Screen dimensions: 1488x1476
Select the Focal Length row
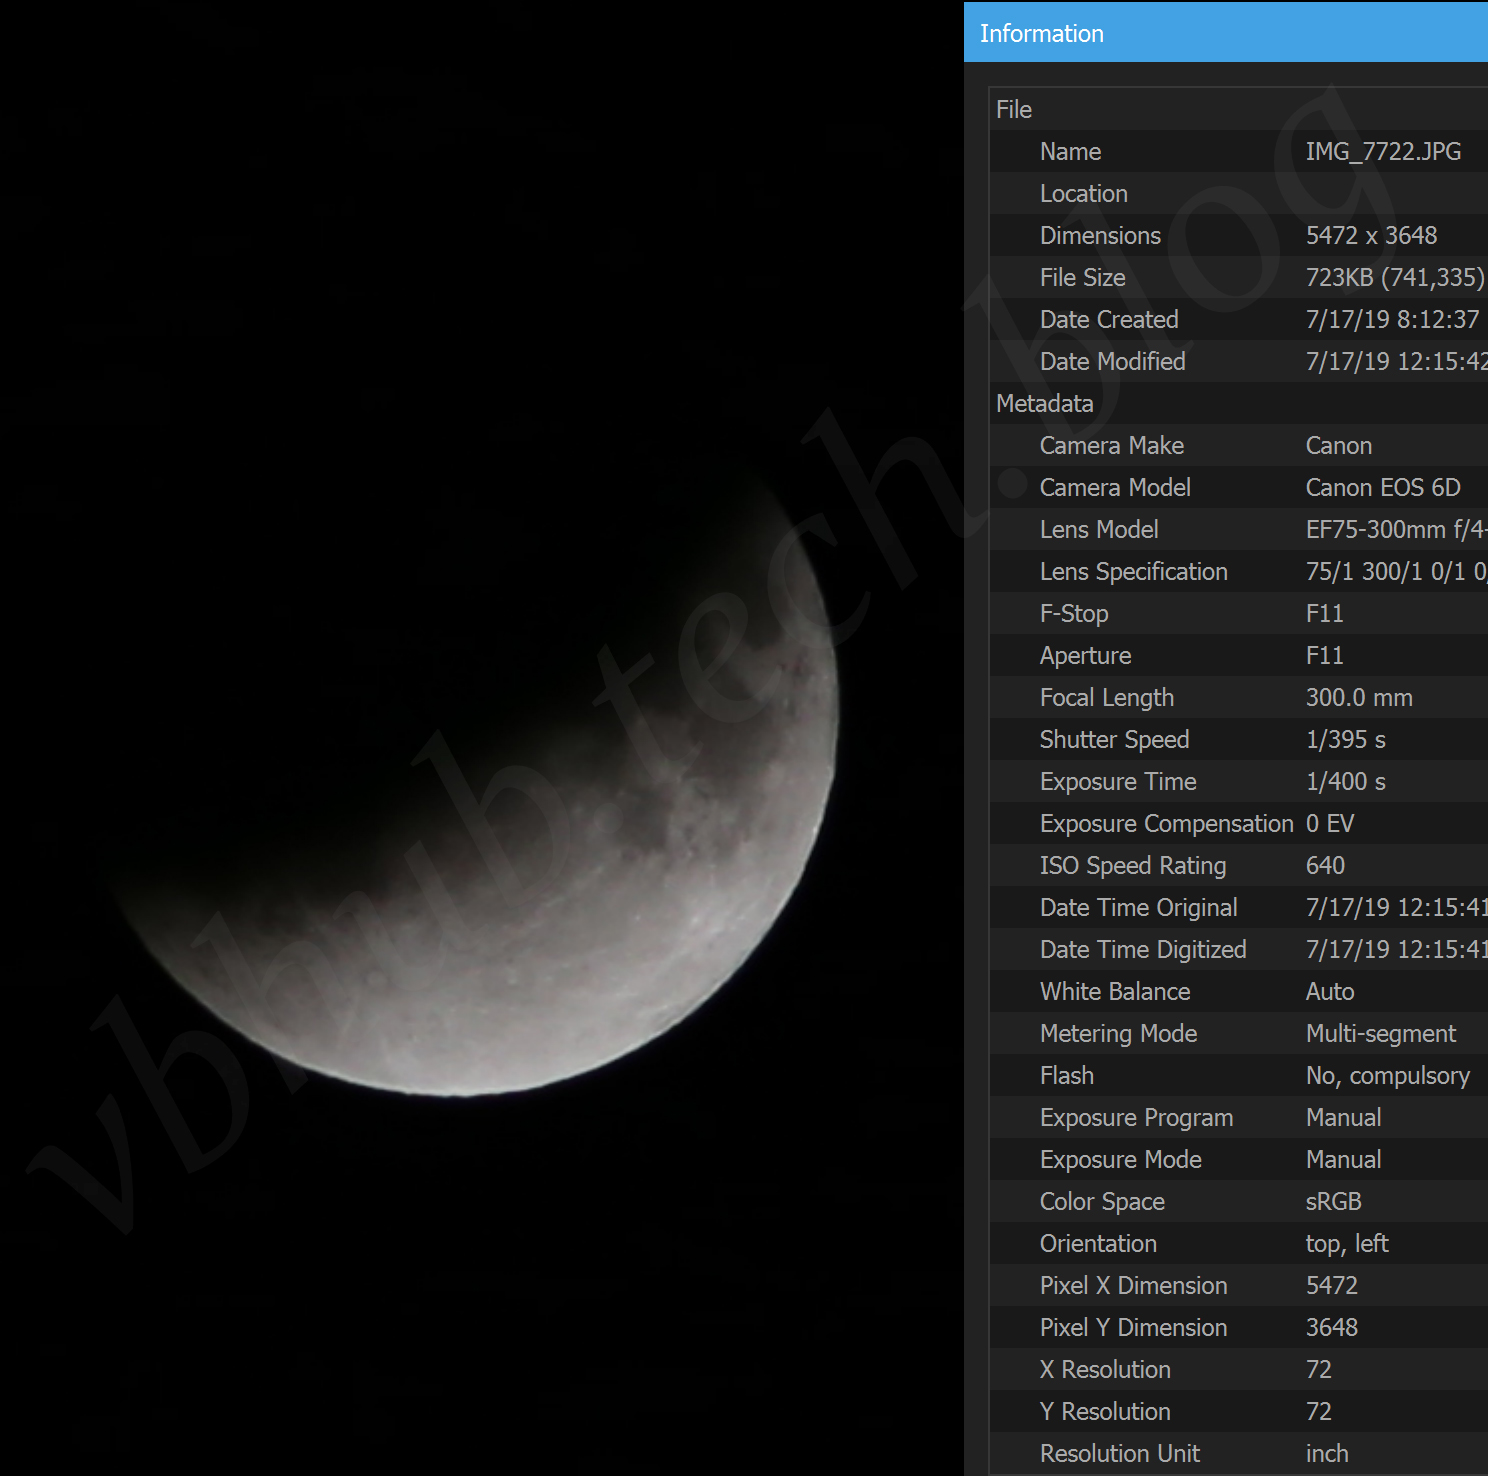click(x=1240, y=698)
